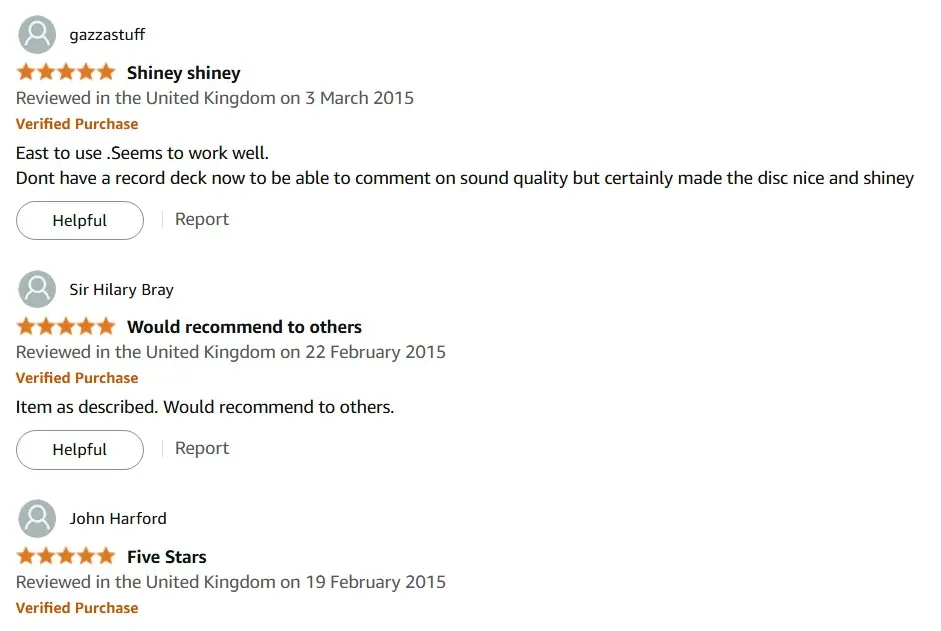This screenshot has height=631, width=941.
Task: Open Sir Hilary Bray's profile name
Action: (121, 289)
